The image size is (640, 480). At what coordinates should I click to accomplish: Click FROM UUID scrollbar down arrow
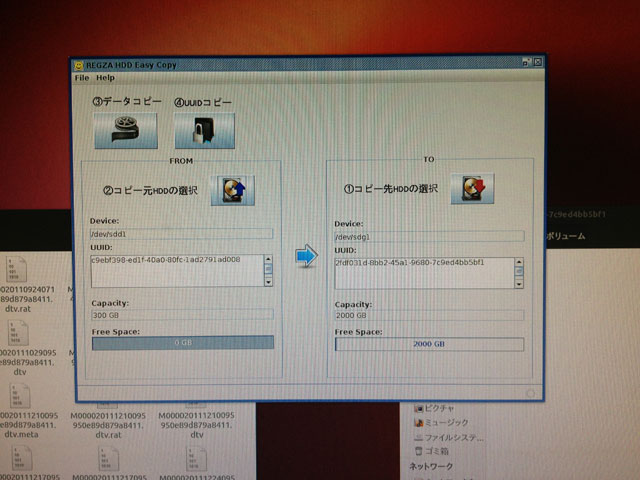click(268, 282)
